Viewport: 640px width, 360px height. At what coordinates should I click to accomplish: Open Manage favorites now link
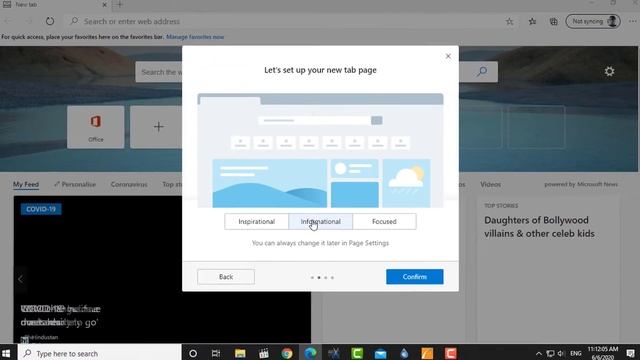[195, 37]
